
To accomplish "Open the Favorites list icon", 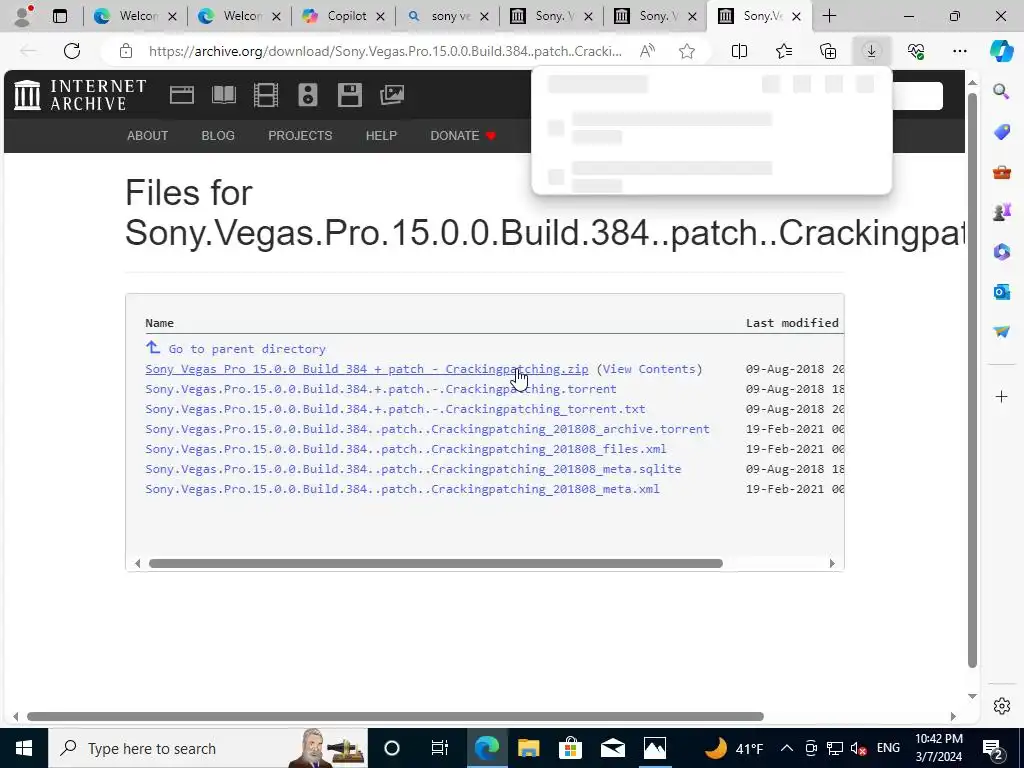I will [x=784, y=51].
